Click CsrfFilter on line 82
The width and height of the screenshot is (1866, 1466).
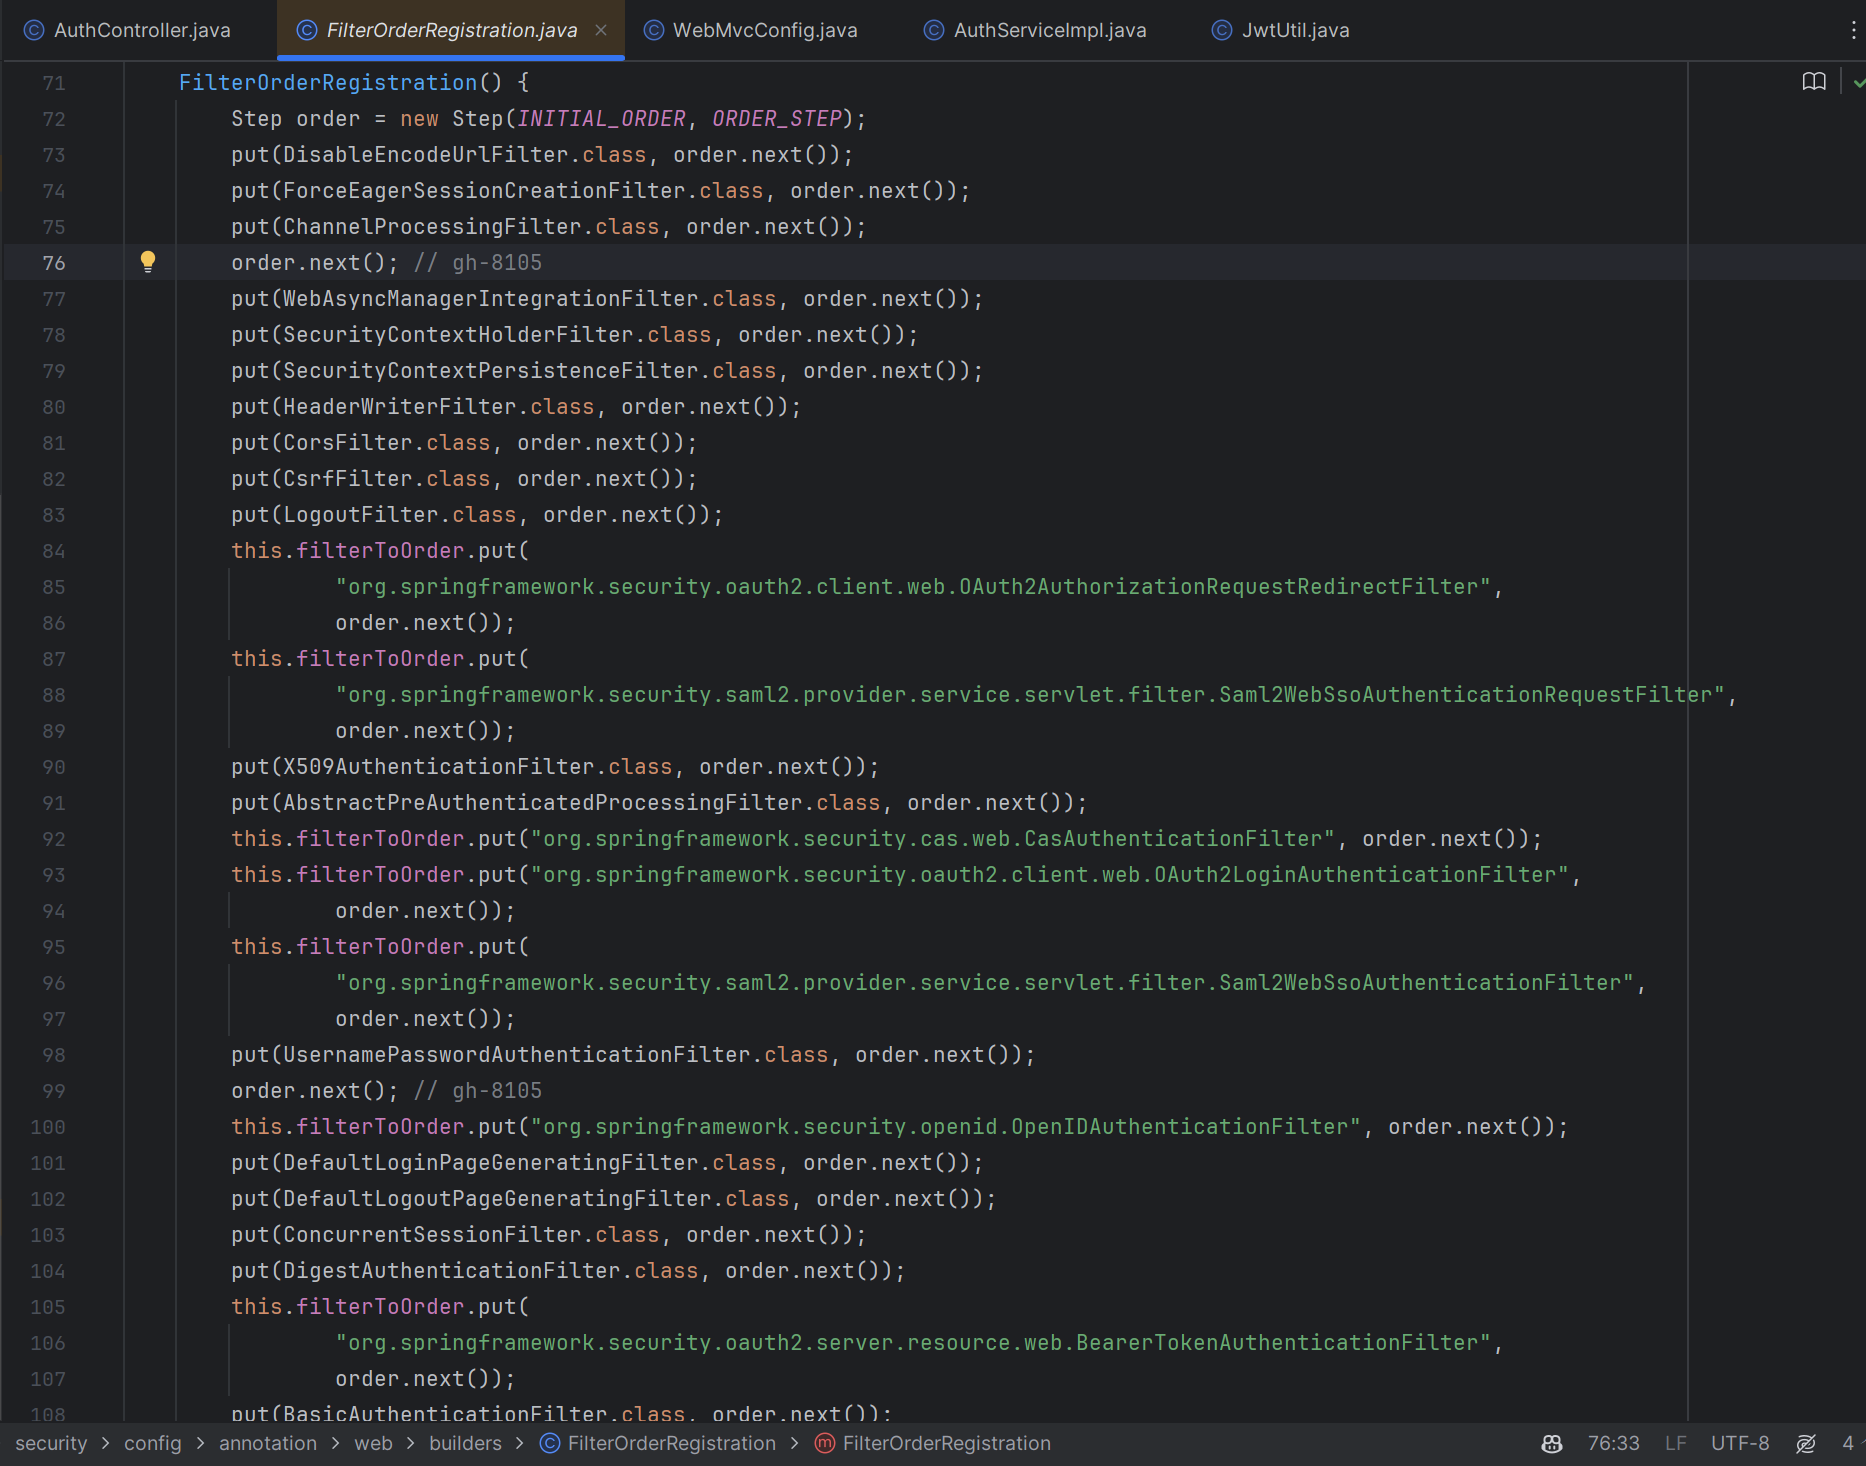click(348, 479)
